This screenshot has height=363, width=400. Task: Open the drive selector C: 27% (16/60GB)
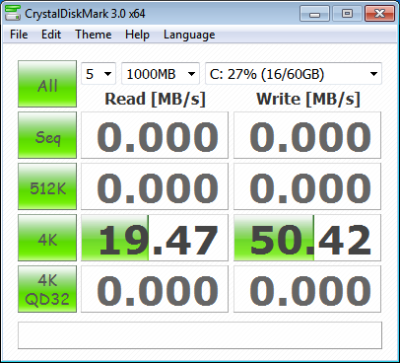coord(293,73)
